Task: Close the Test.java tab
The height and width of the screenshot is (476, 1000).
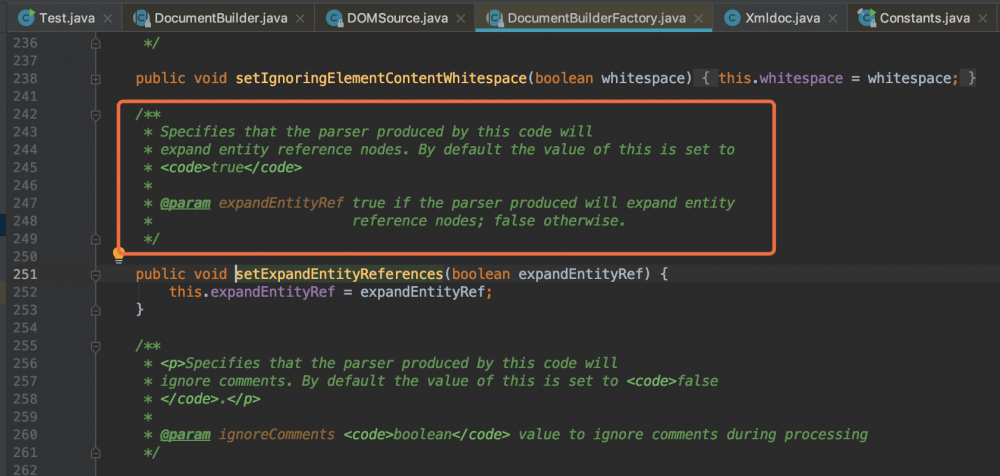Action: 108,17
